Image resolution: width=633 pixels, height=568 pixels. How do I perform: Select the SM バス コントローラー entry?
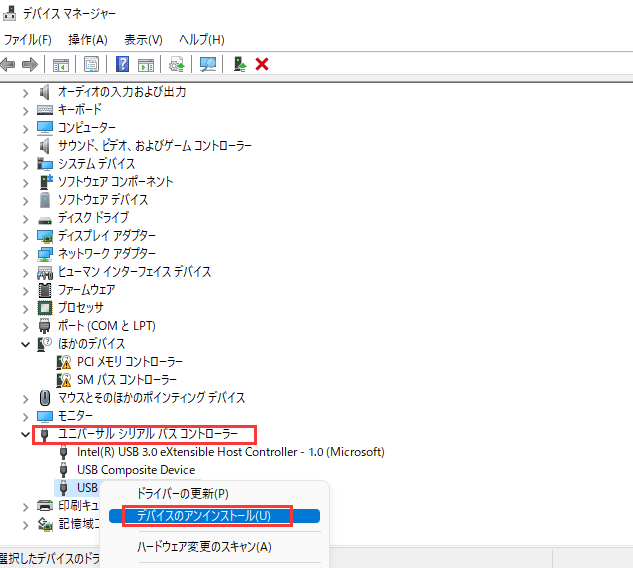point(127,380)
